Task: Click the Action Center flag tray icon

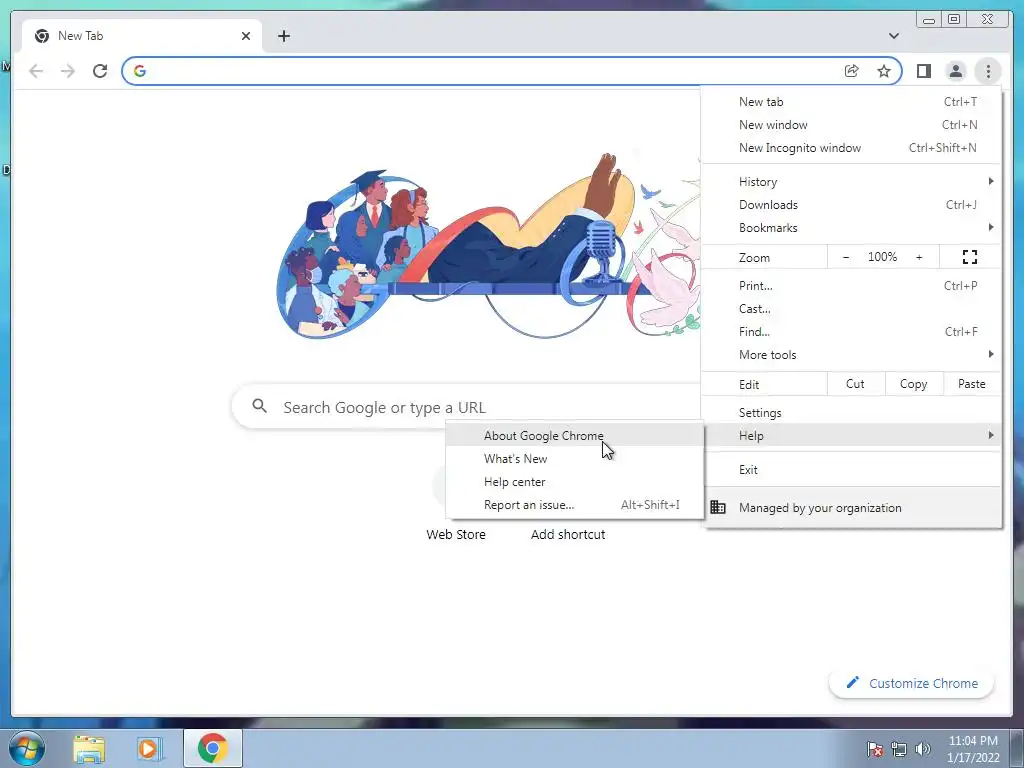Action: (874, 749)
